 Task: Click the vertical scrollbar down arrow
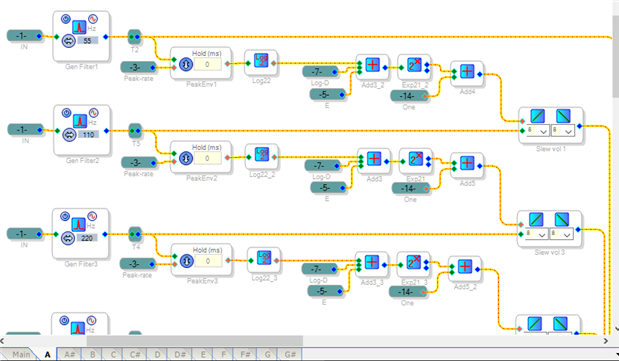(x=616, y=329)
